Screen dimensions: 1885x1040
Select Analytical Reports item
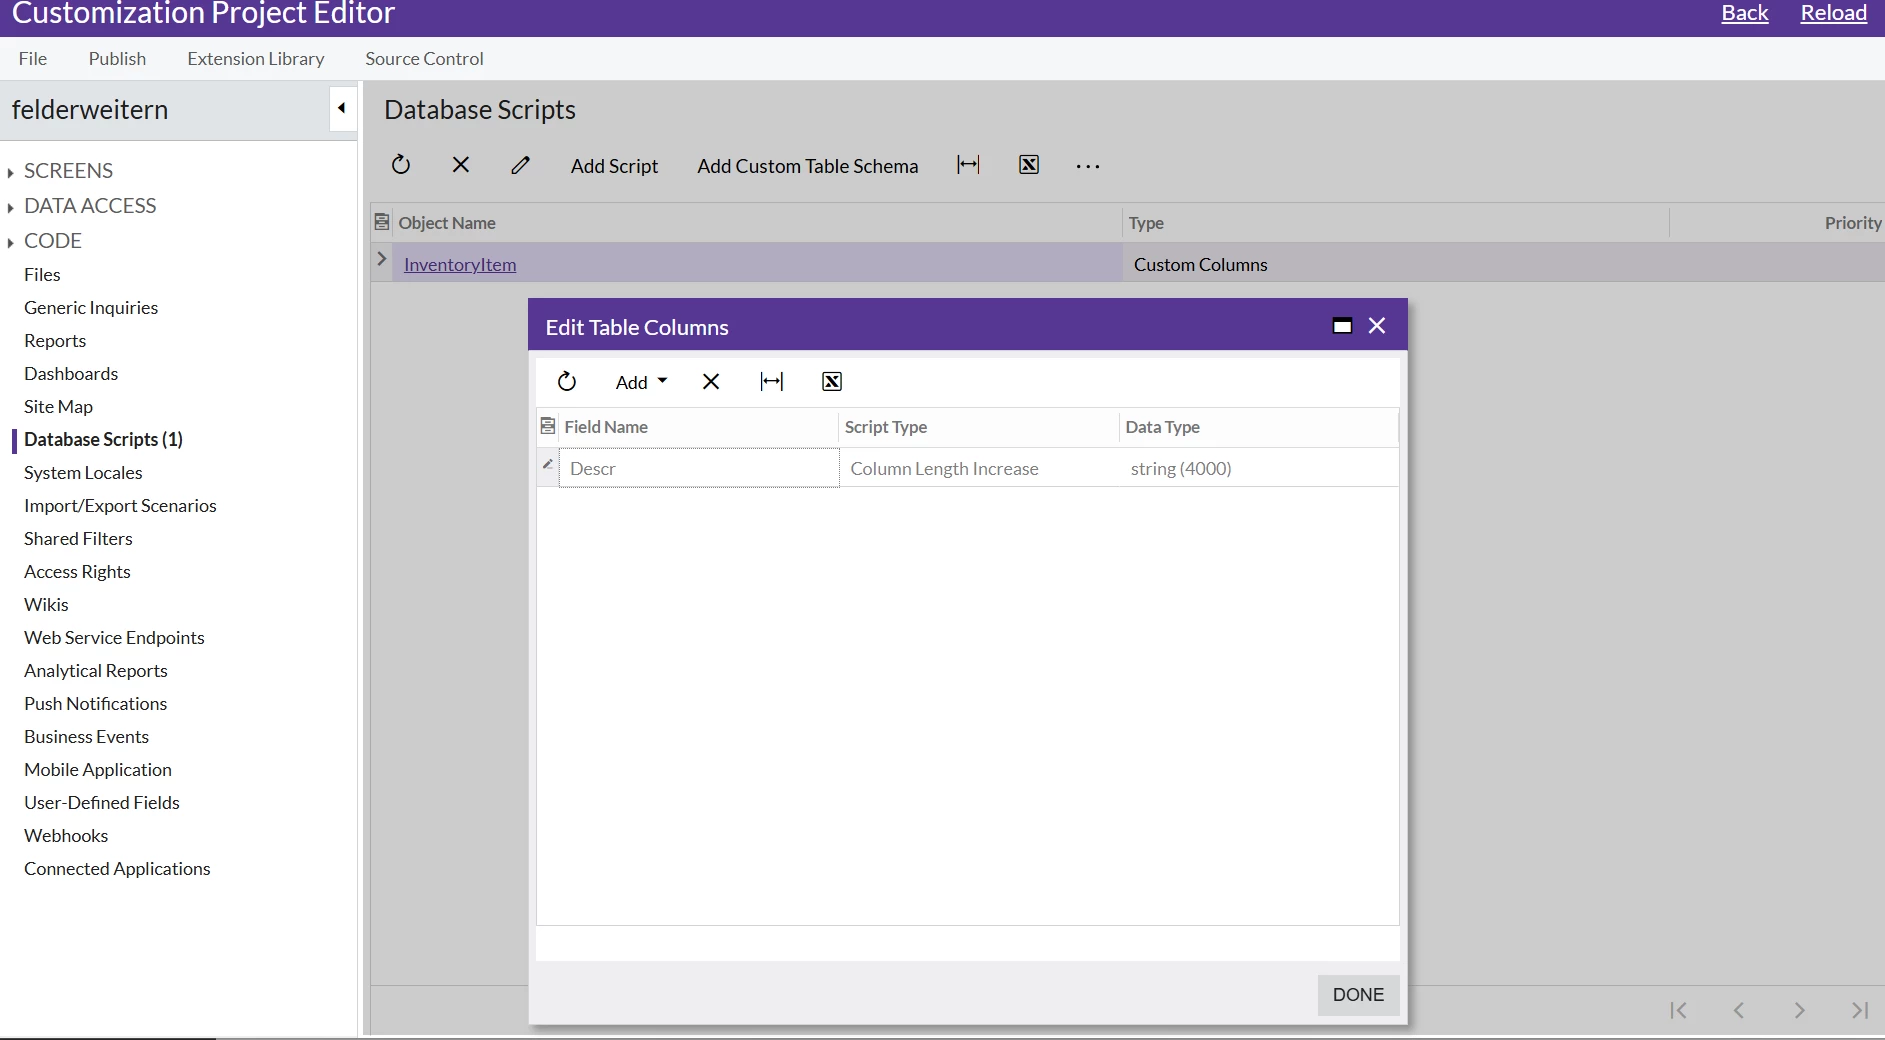pos(96,671)
